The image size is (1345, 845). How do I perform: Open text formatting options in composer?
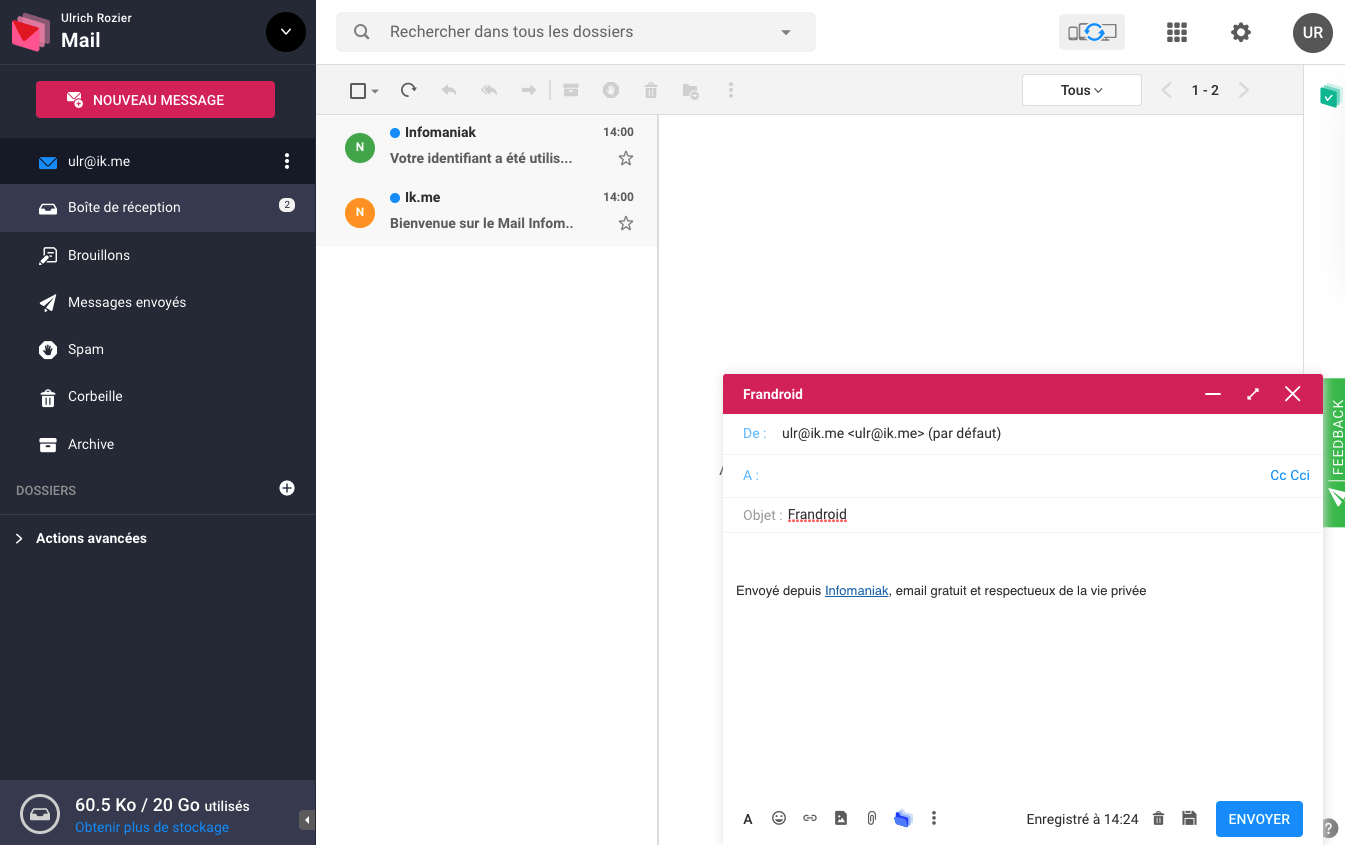click(x=748, y=819)
